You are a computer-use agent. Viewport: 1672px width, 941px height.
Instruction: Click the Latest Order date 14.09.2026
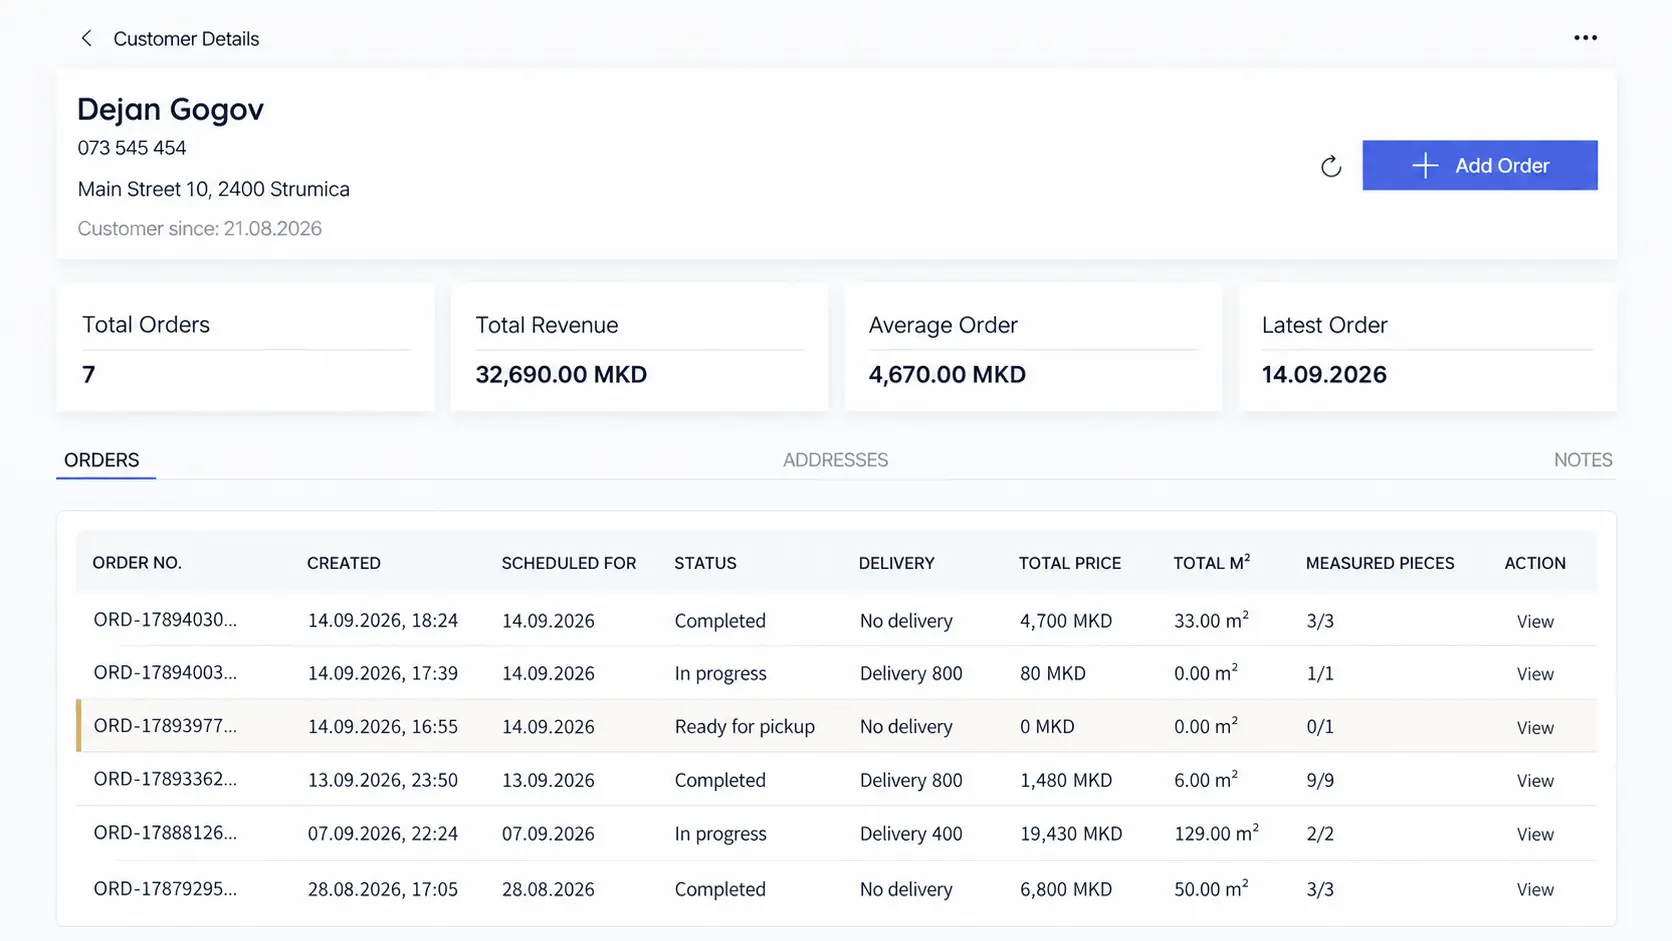(x=1324, y=375)
